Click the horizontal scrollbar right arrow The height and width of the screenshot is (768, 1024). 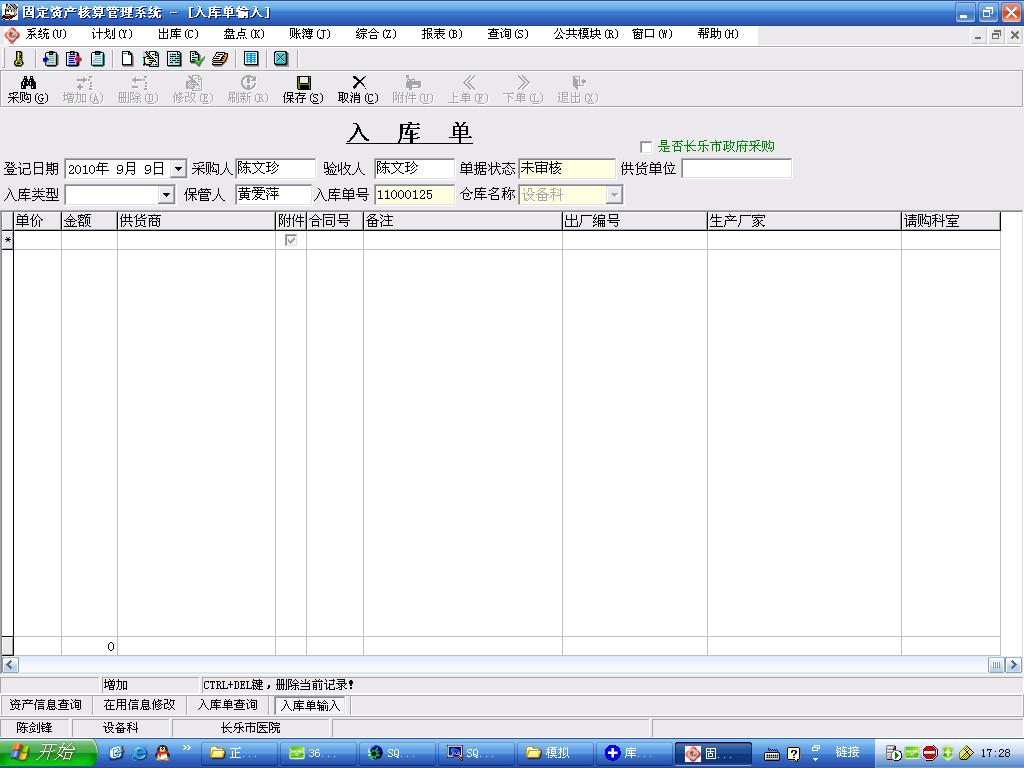coord(1012,665)
